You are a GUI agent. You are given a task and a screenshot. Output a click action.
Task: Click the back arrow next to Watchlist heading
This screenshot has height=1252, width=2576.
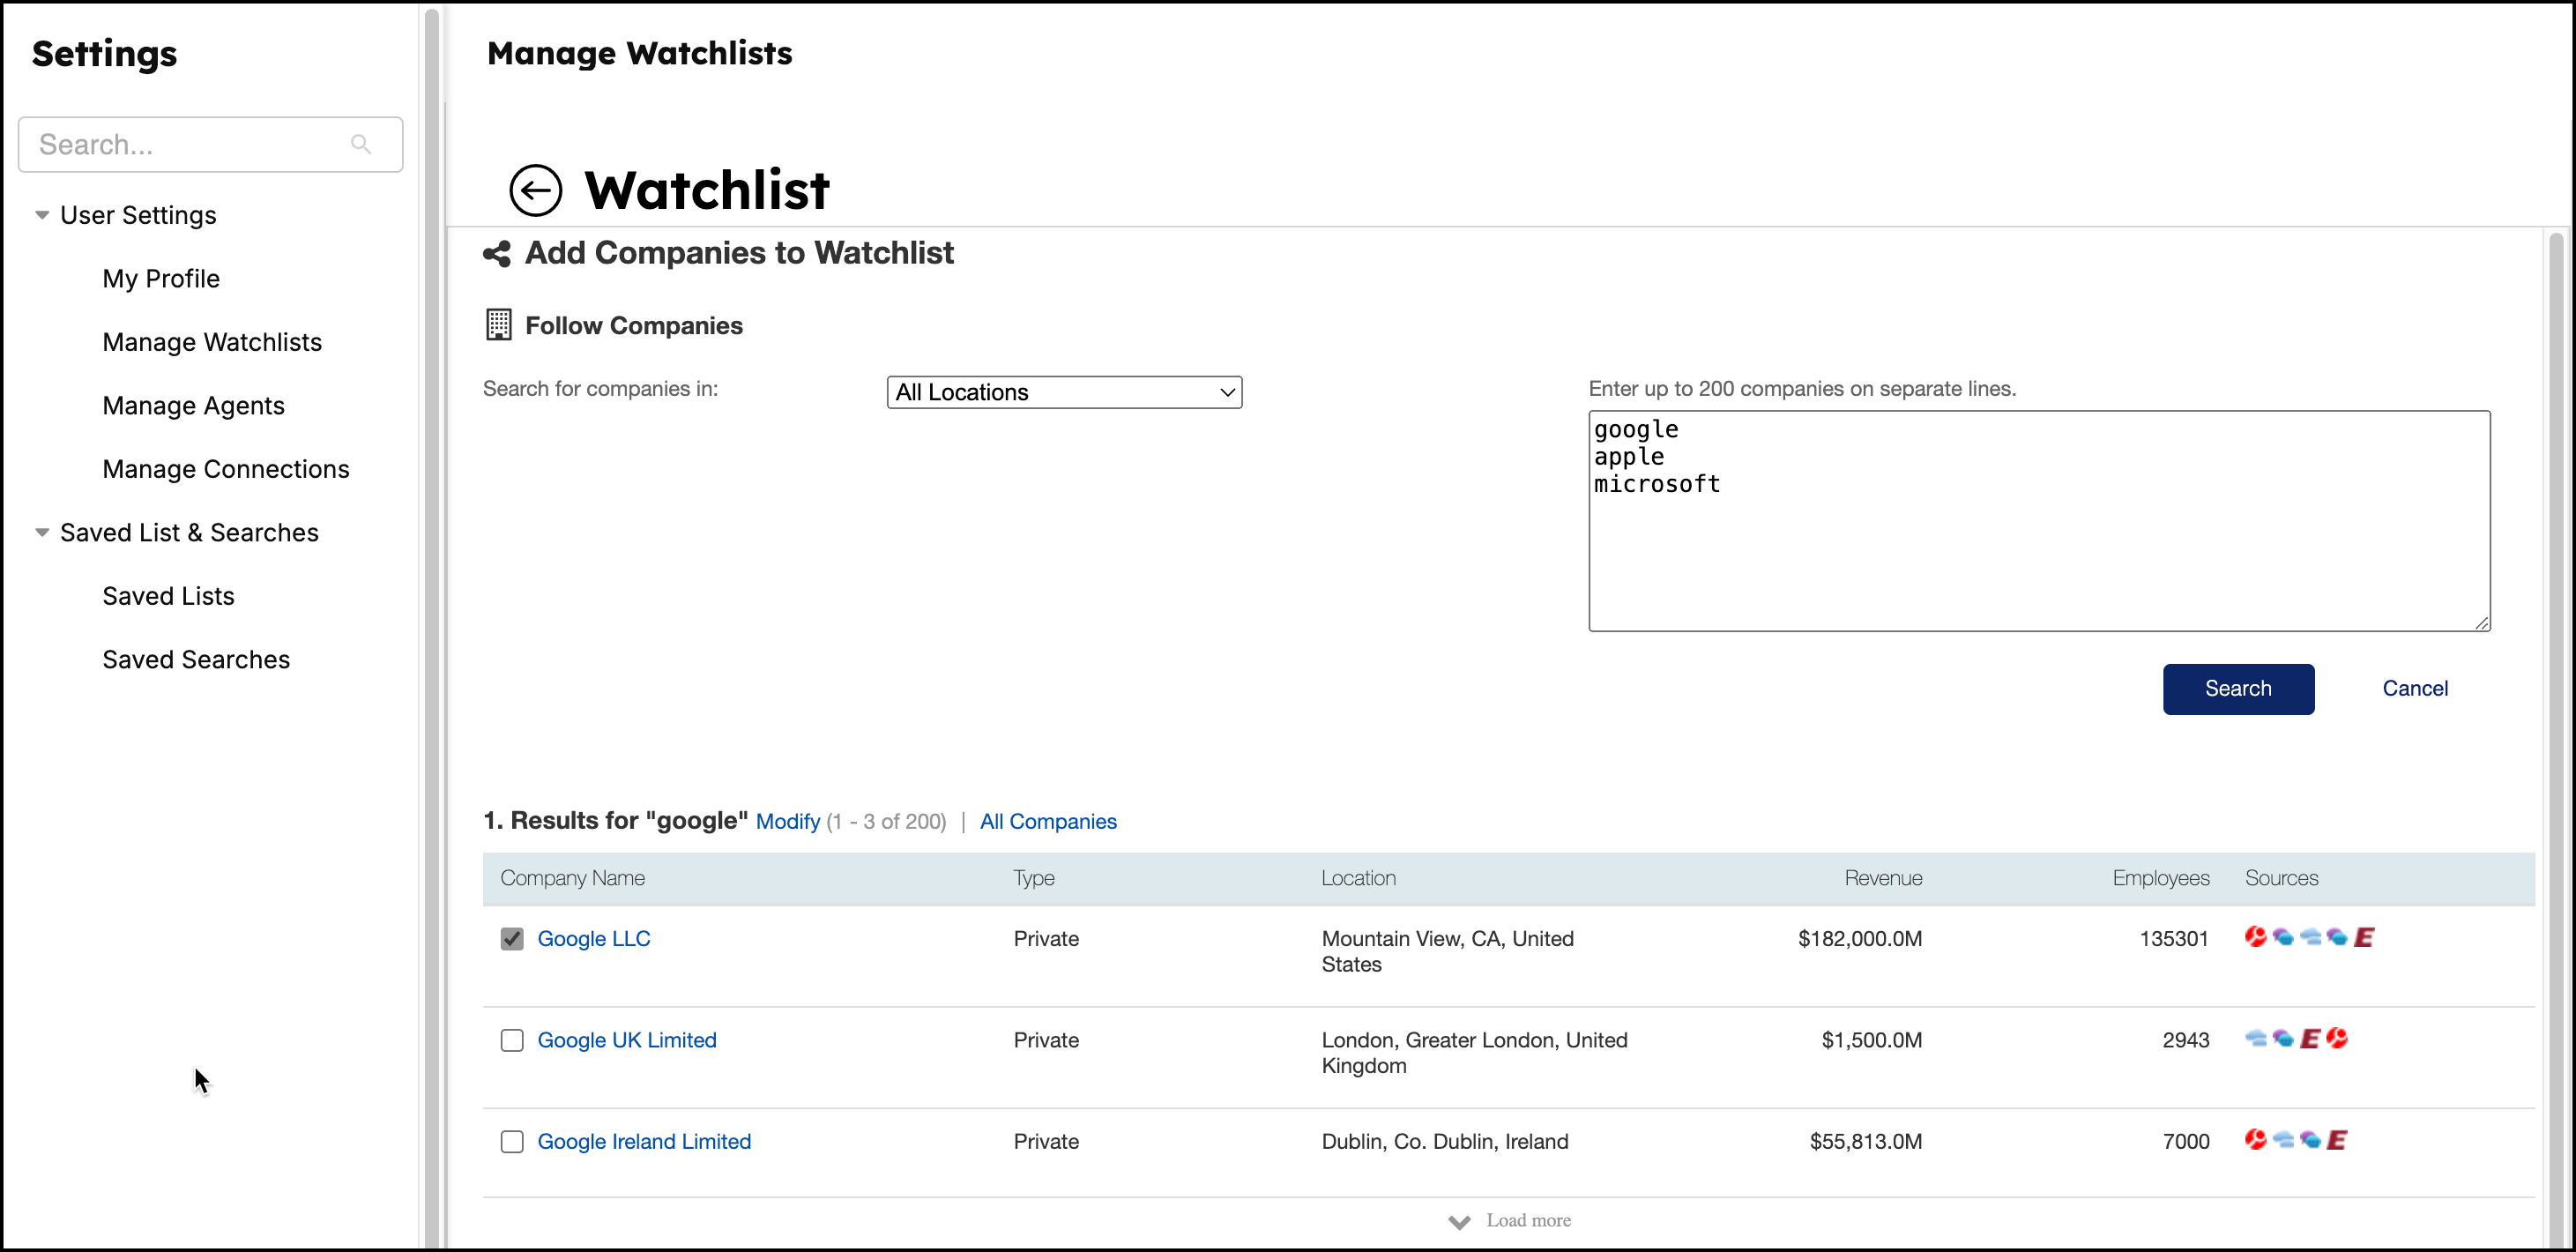pos(535,189)
